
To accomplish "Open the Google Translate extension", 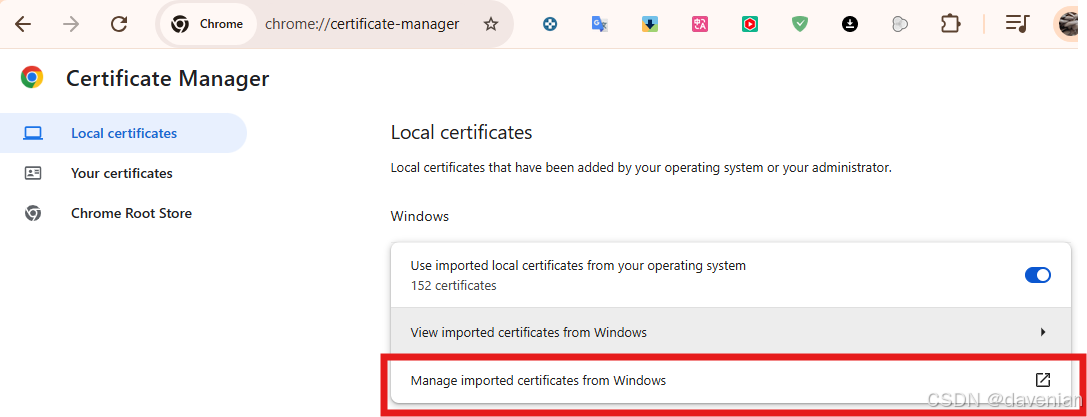I will 600,25.
